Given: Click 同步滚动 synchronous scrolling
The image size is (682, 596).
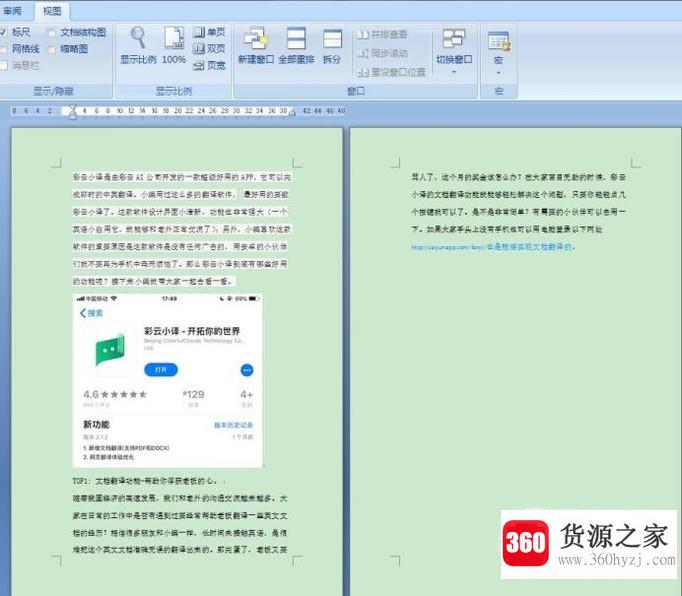Looking at the screenshot, I should [x=382, y=53].
